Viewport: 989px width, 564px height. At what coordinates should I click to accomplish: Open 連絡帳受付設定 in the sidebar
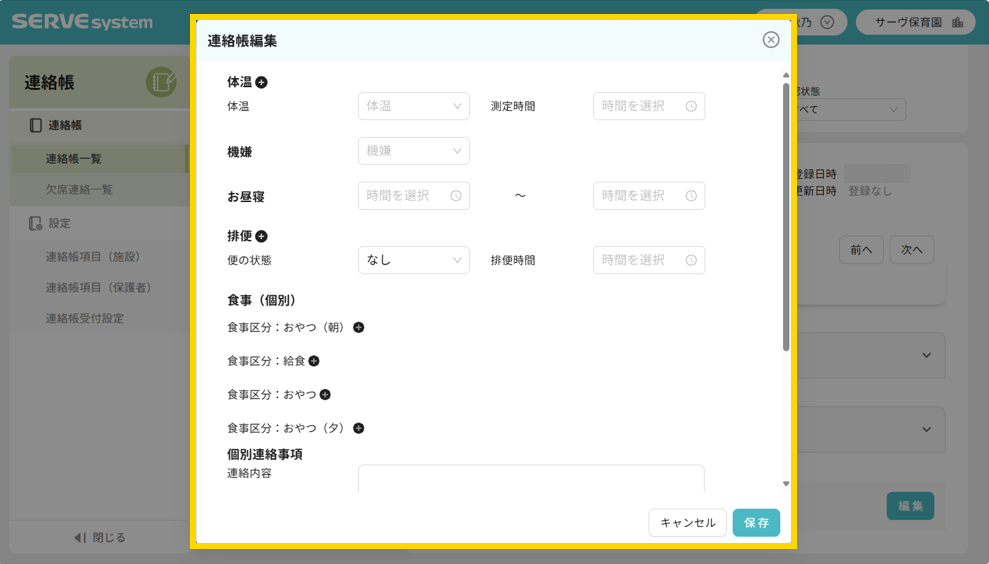click(85, 319)
